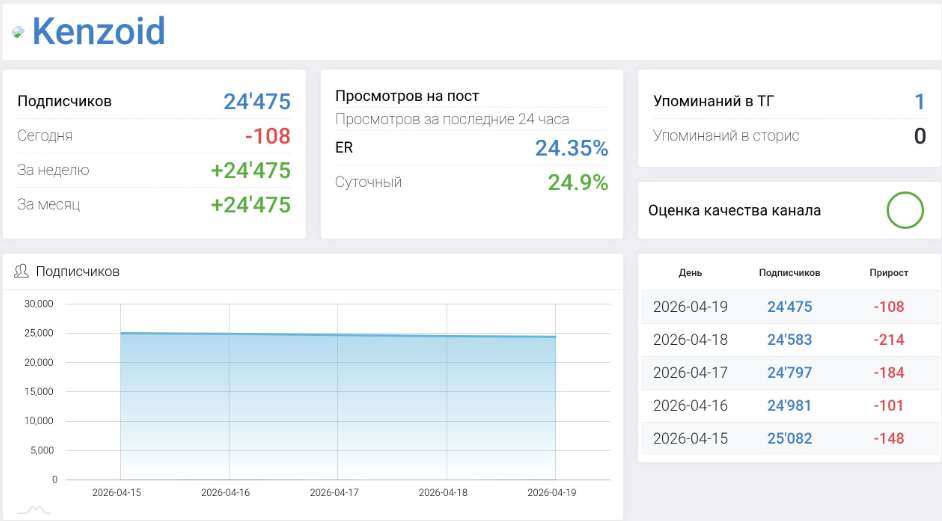Click the За месяц label
This screenshot has width=942, height=521.
pyautogui.click(x=49, y=204)
